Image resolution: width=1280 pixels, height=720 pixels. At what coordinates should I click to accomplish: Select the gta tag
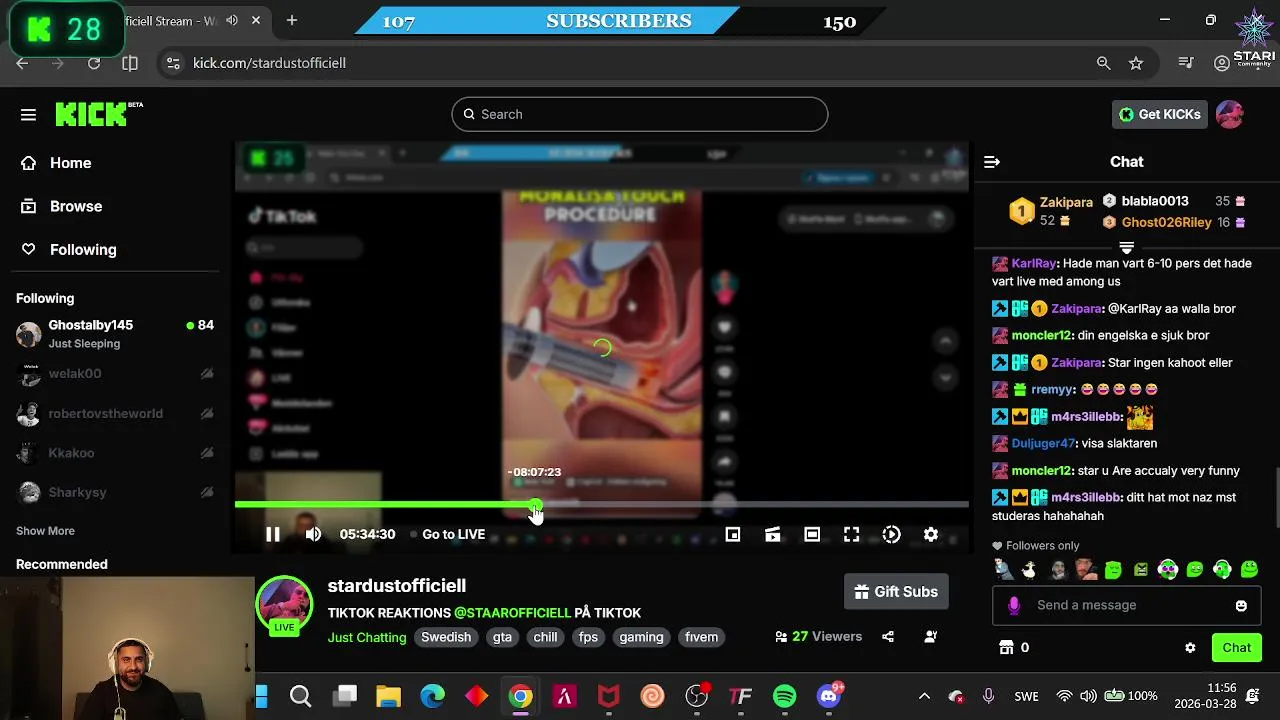pyautogui.click(x=502, y=637)
